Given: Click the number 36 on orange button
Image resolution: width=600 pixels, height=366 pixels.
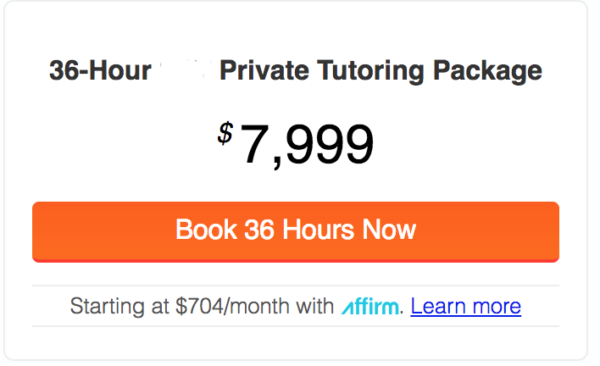Looking at the screenshot, I should [x=259, y=230].
